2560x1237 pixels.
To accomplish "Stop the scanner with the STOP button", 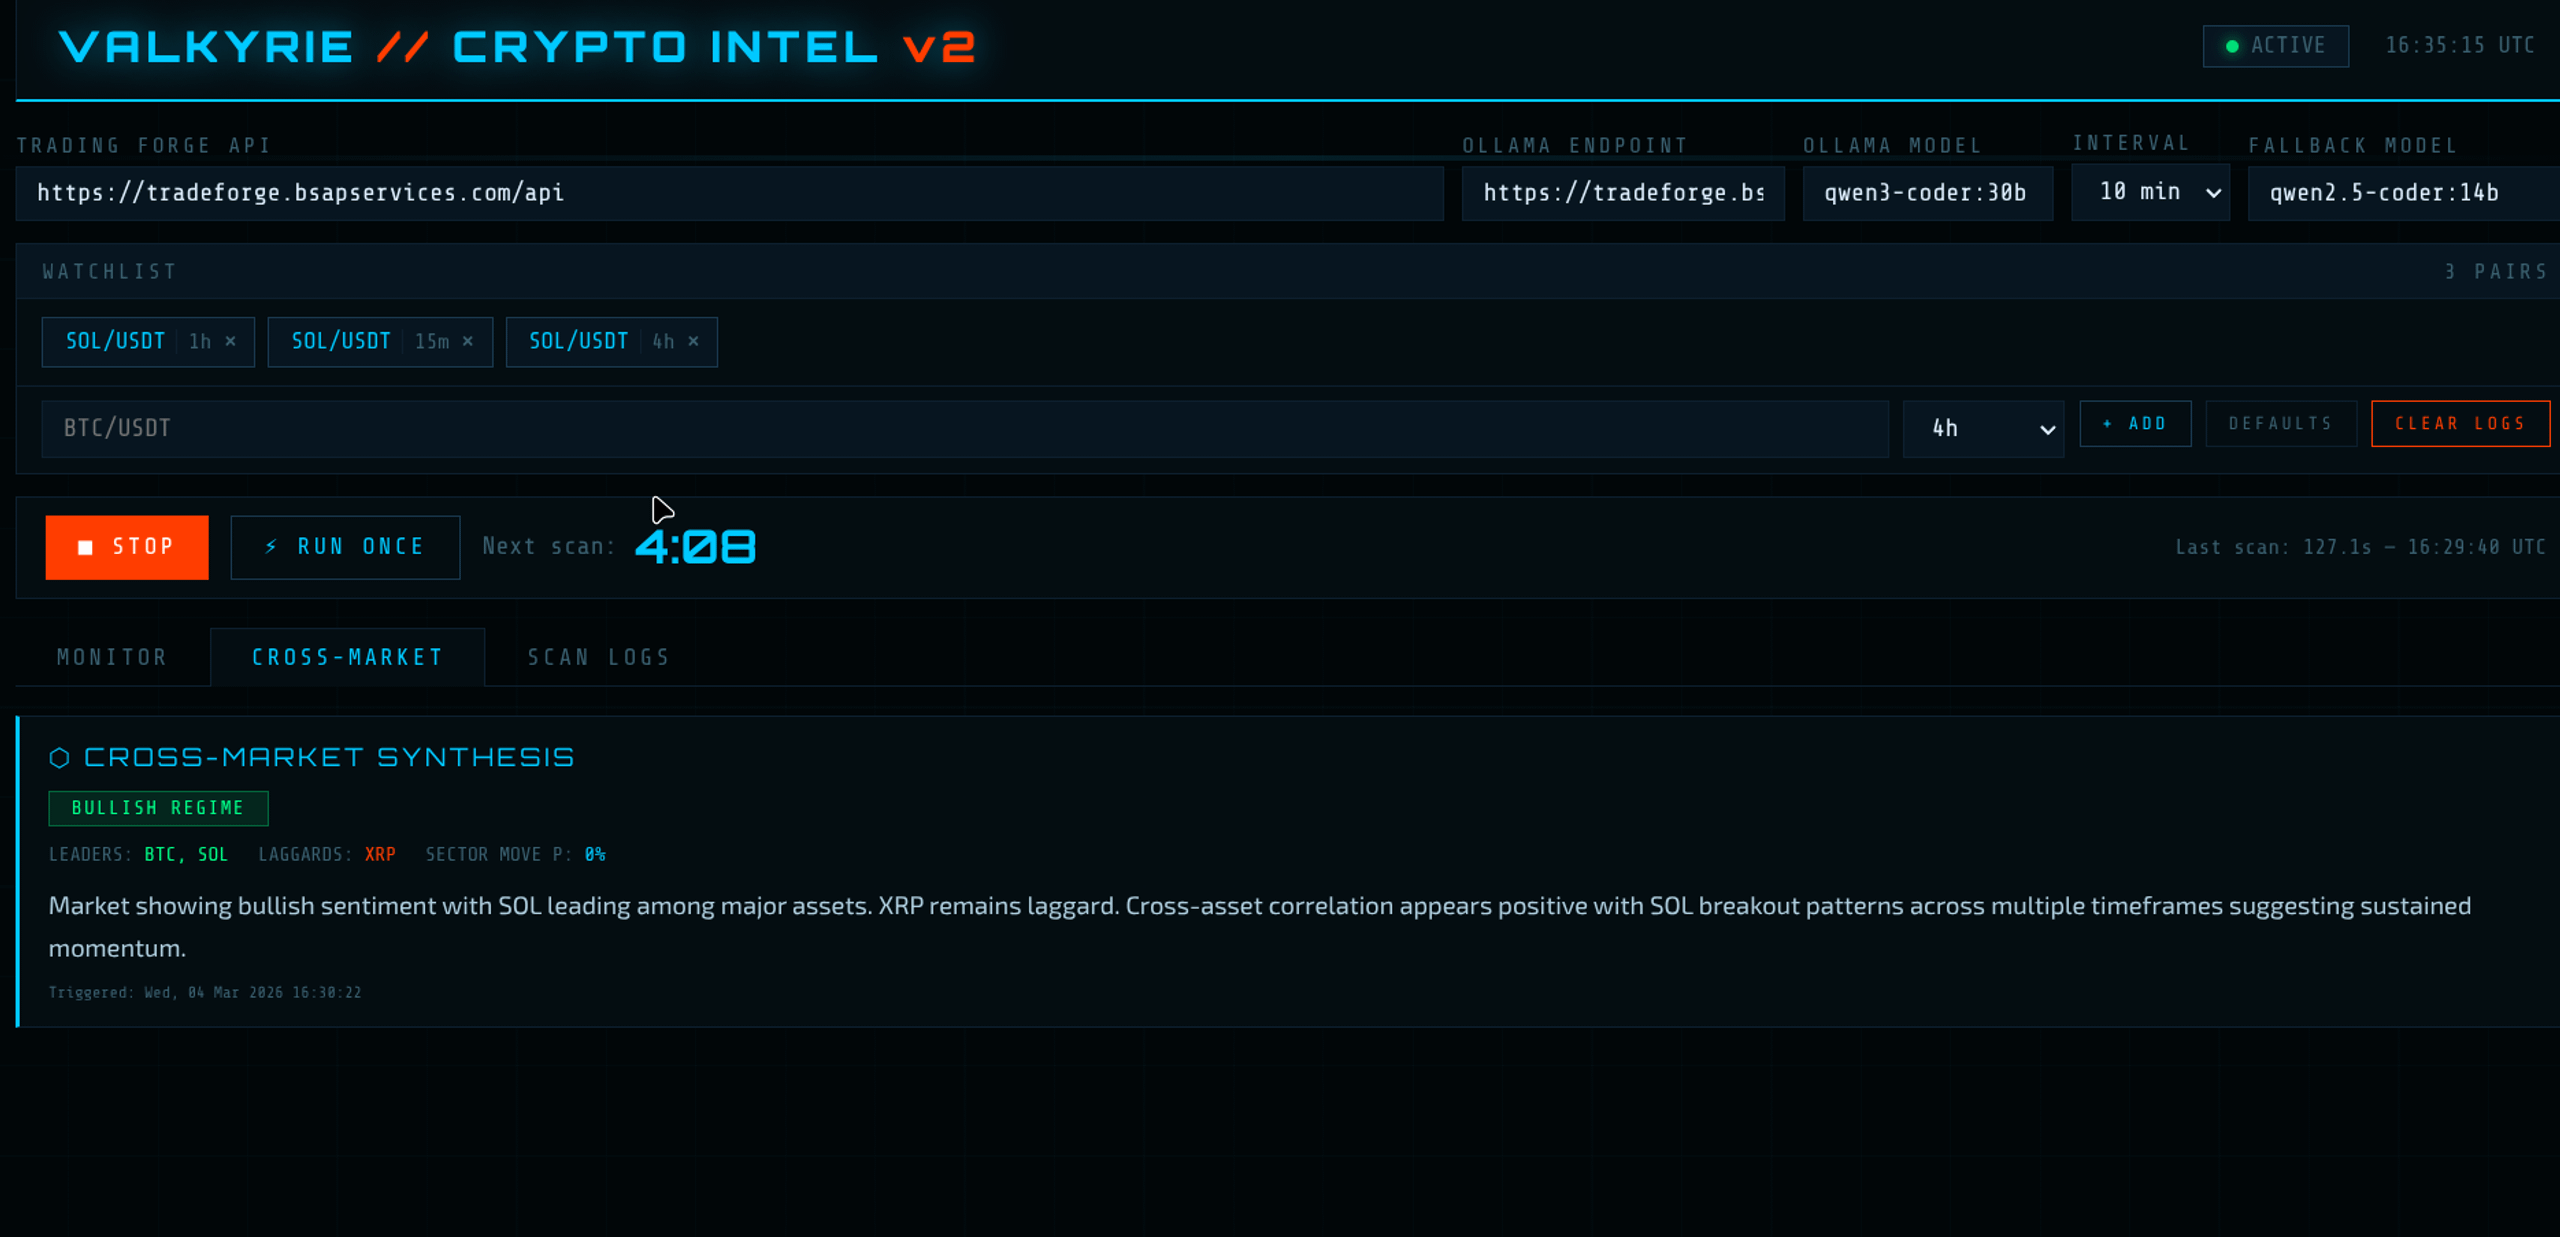I will tap(127, 547).
